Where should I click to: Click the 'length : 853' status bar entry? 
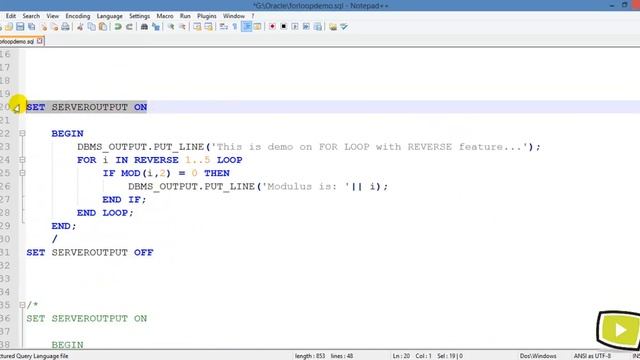[x=310, y=356]
